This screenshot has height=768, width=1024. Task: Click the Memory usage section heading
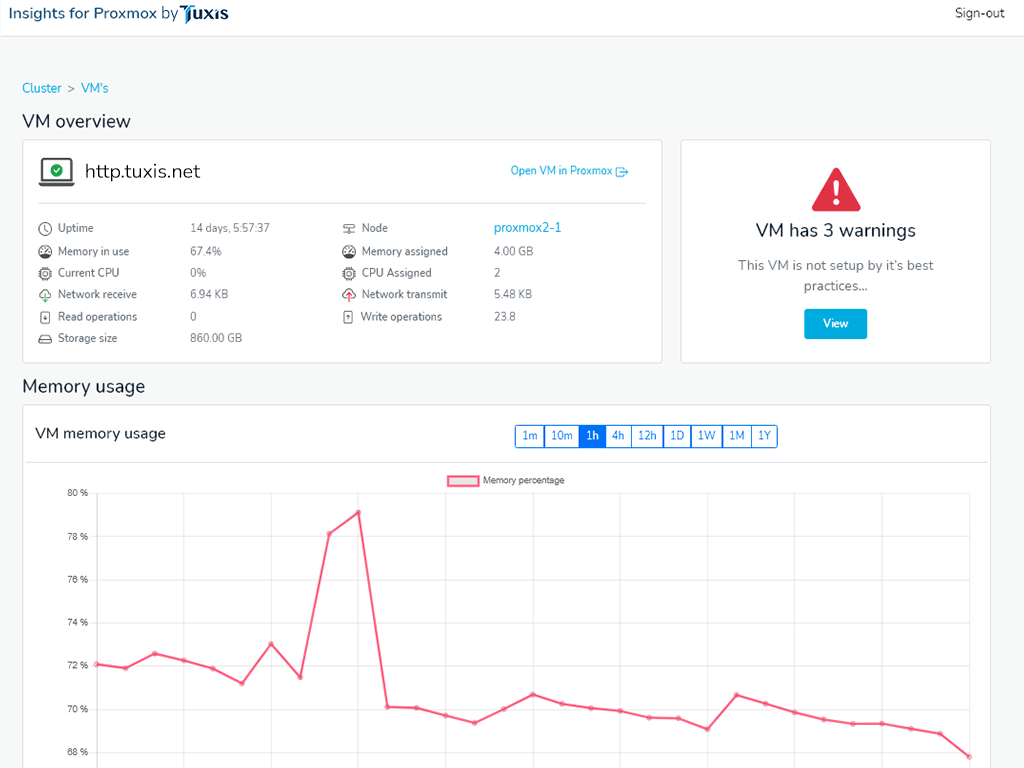click(x=84, y=387)
